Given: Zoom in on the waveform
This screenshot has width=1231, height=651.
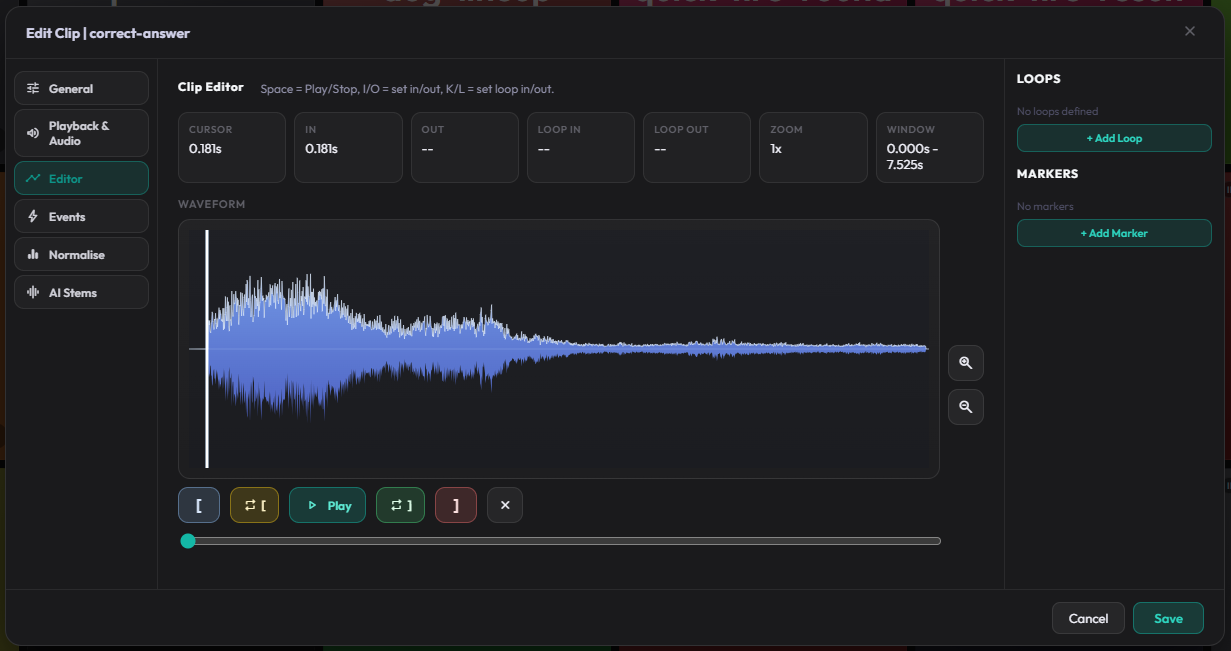Looking at the screenshot, I should pos(966,363).
